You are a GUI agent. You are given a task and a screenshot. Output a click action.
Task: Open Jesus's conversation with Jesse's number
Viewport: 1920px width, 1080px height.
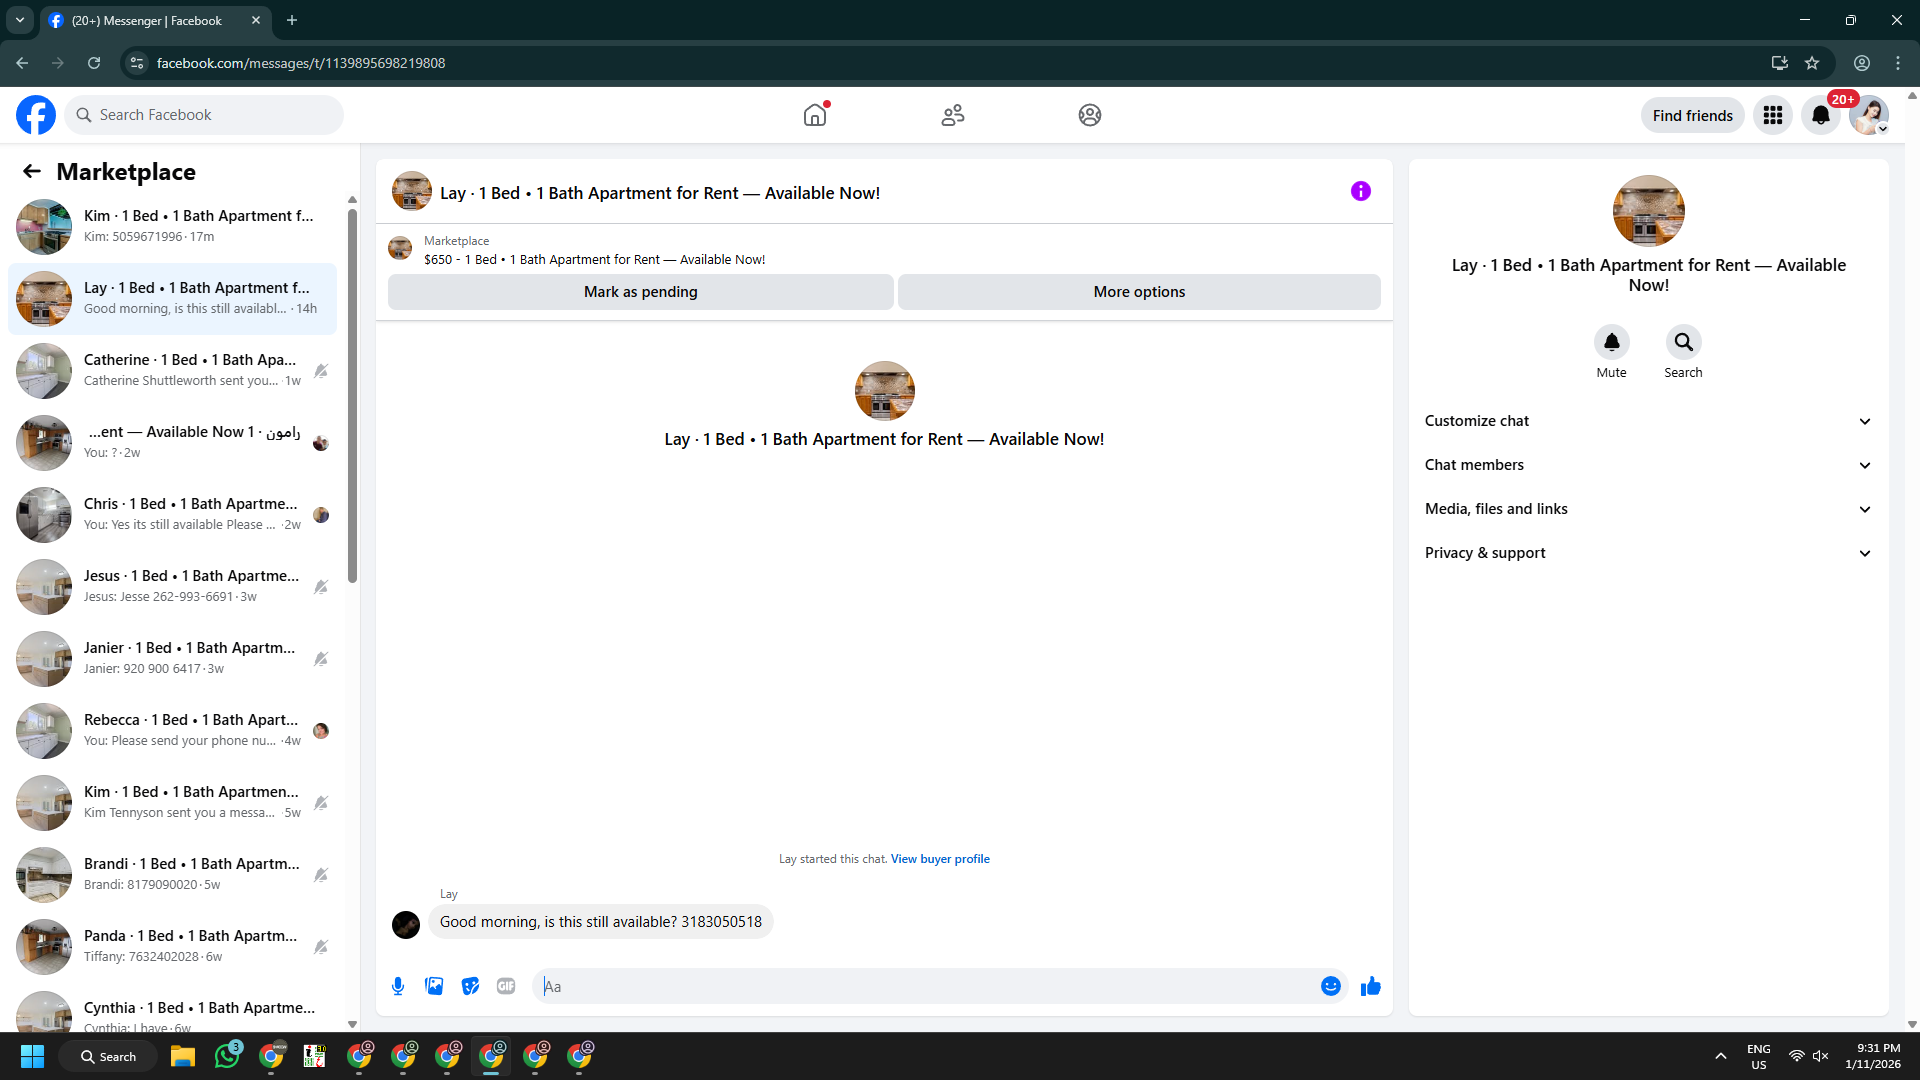[x=172, y=587]
